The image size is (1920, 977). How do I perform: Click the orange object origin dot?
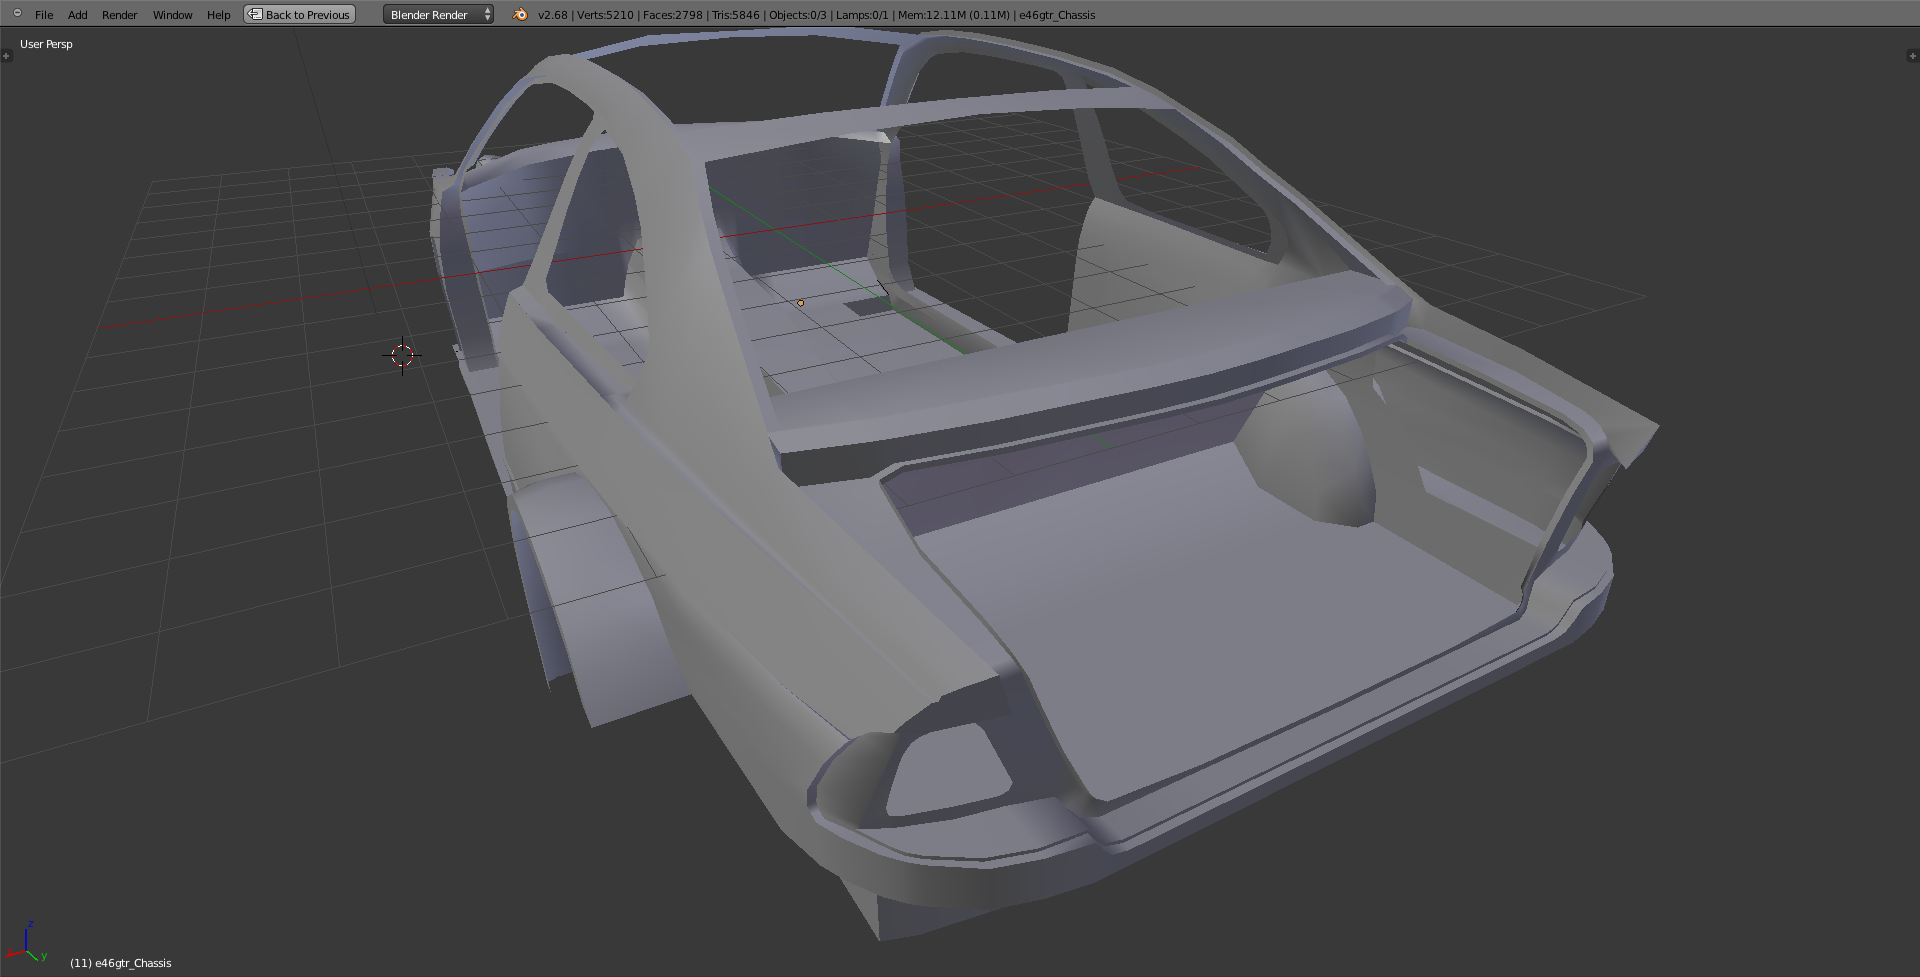(x=800, y=303)
